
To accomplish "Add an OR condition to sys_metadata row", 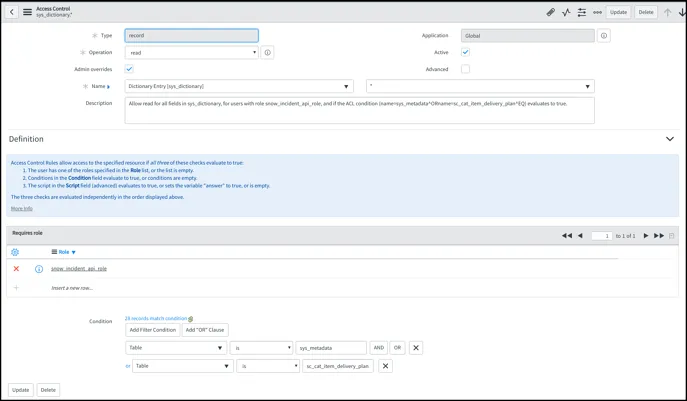I will tap(397, 348).
